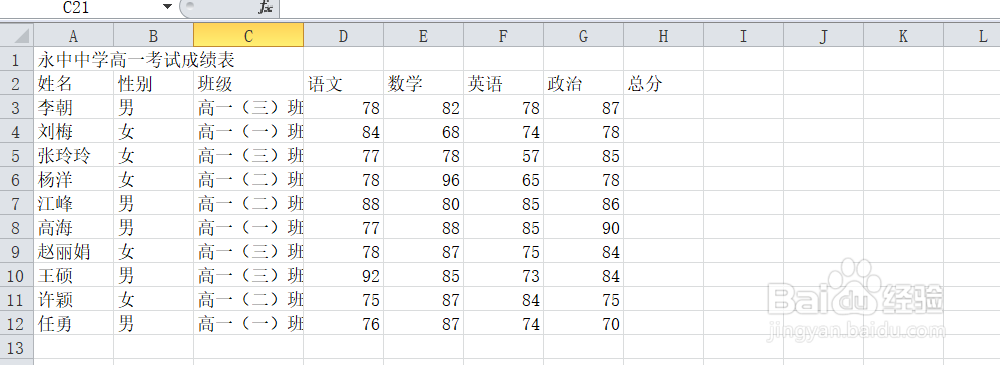Select the cell with name 赵丽娟

[x=73, y=252]
